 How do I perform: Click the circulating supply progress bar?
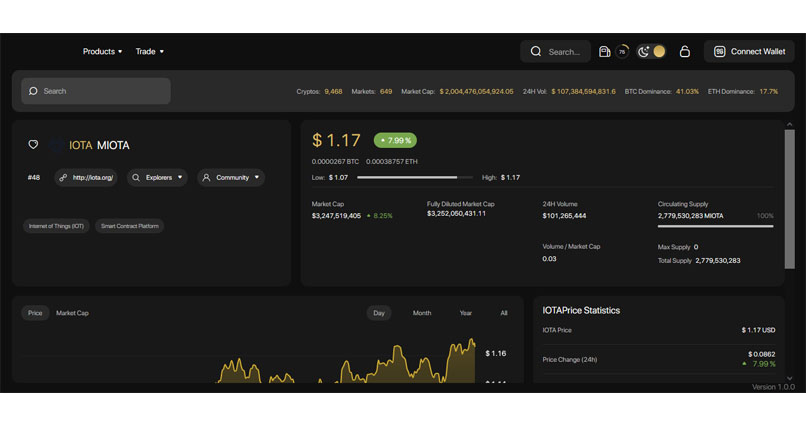tap(715, 226)
